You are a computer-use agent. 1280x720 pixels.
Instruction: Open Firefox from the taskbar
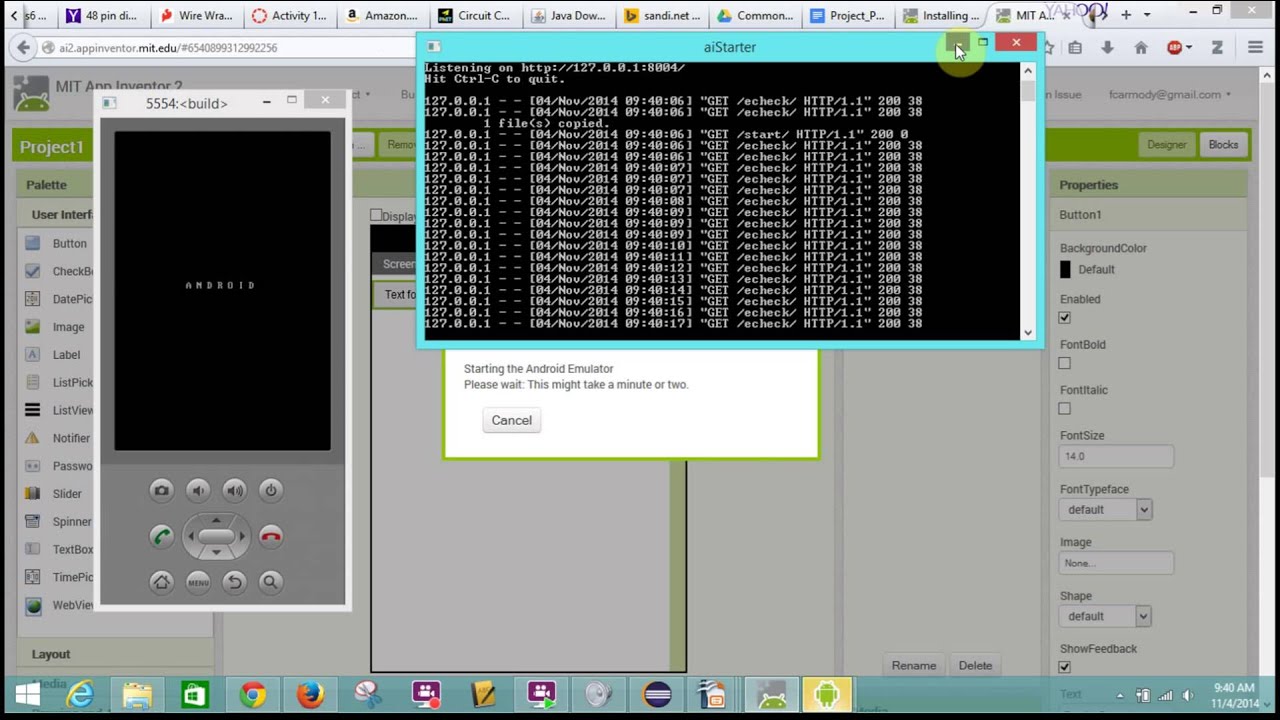click(x=310, y=694)
